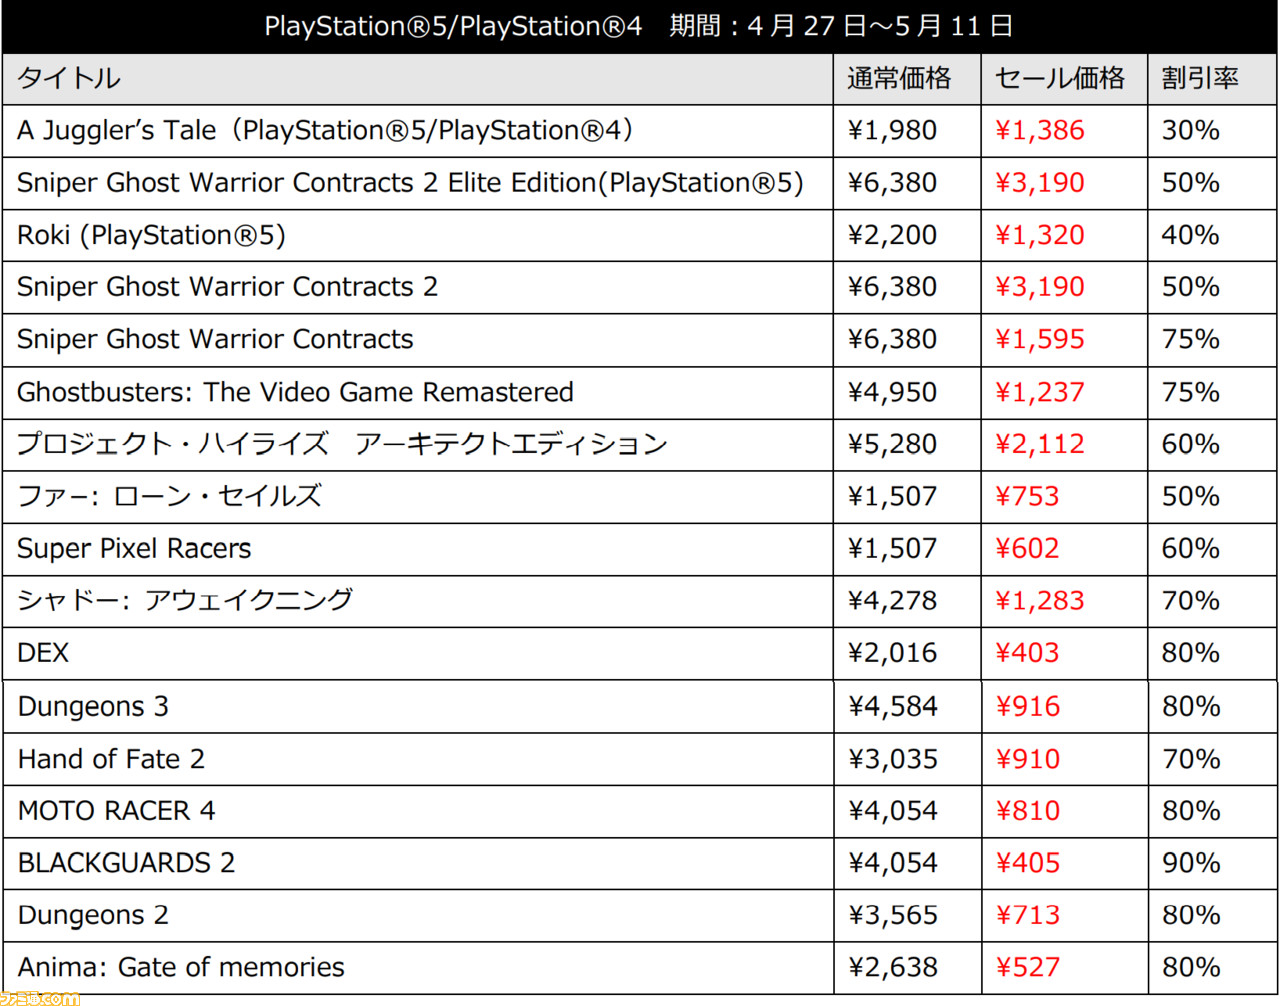Click the DEX title cell
Screen dimensions: 1280x1006
(417, 653)
